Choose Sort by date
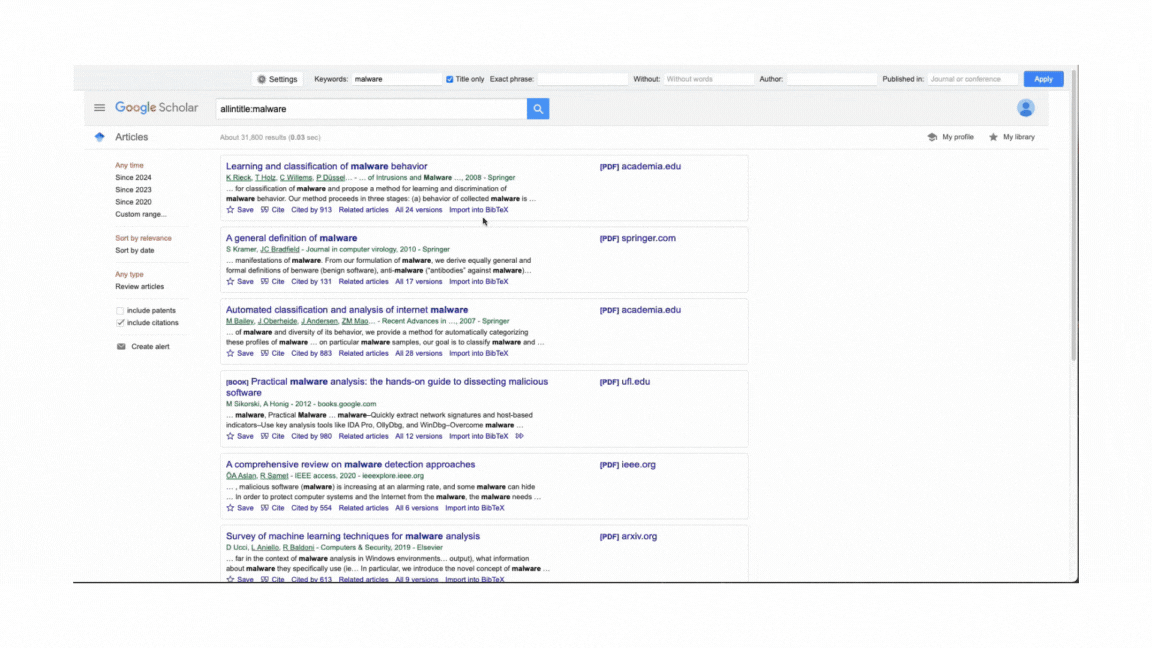Screen dimensions: 1152x648 (x=134, y=251)
